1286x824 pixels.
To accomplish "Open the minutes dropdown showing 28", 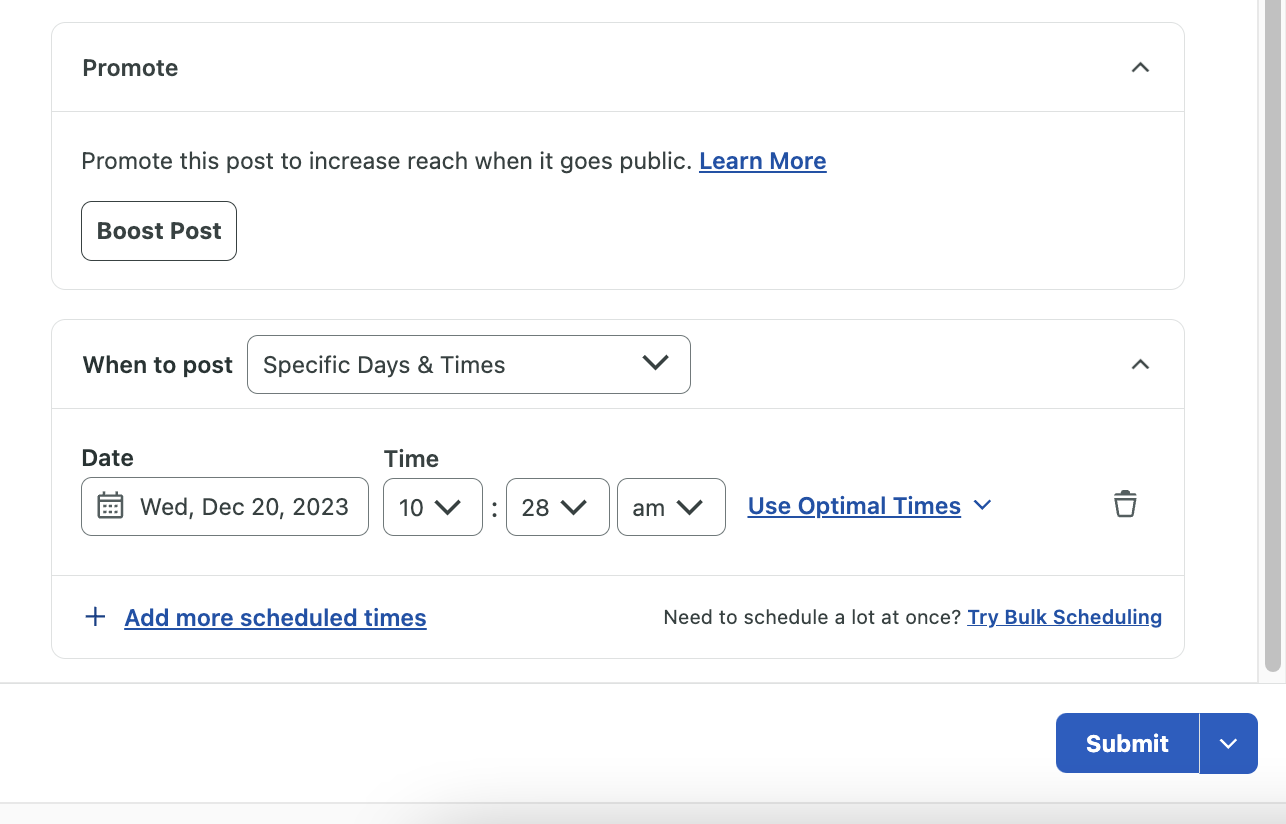I will (x=557, y=507).
